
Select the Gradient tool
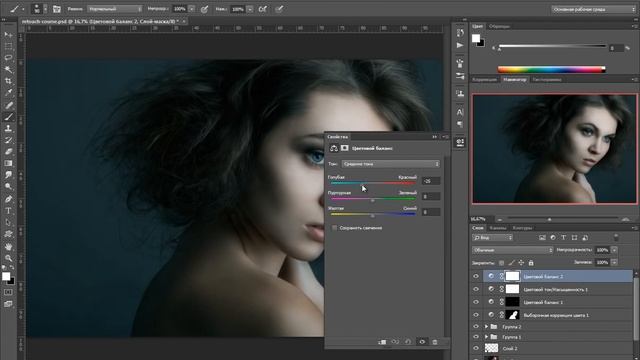click(8, 163)
